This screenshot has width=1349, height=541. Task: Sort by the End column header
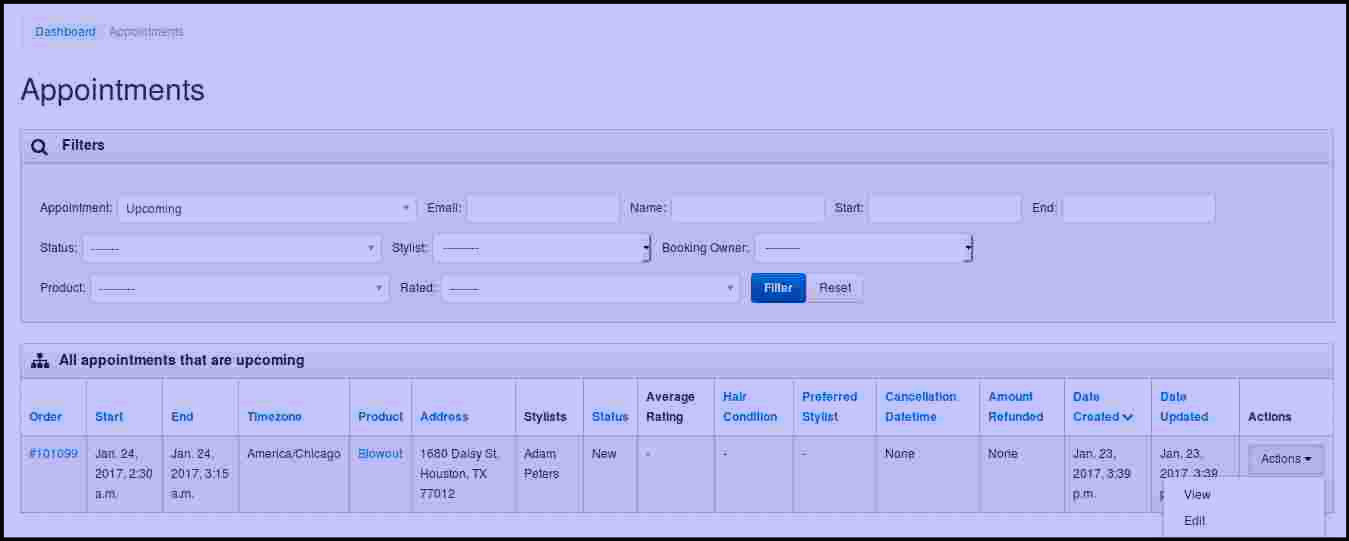pyautogui.click(x=182, y=417)
